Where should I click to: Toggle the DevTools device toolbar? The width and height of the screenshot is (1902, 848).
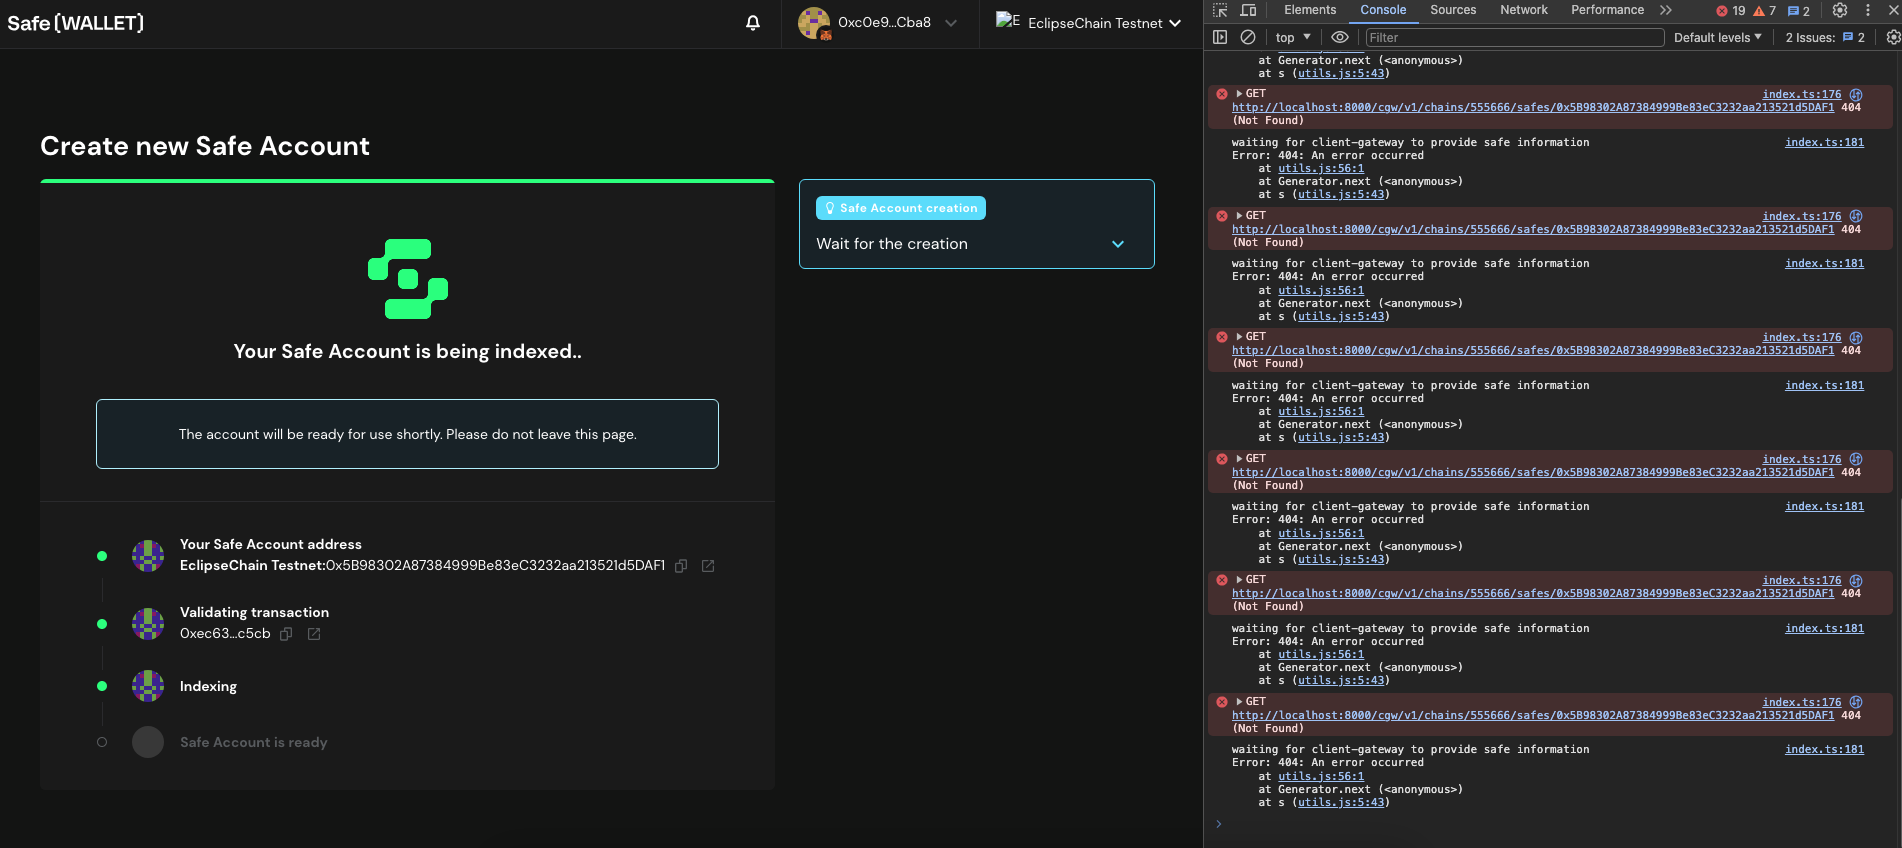point(1248,10)
